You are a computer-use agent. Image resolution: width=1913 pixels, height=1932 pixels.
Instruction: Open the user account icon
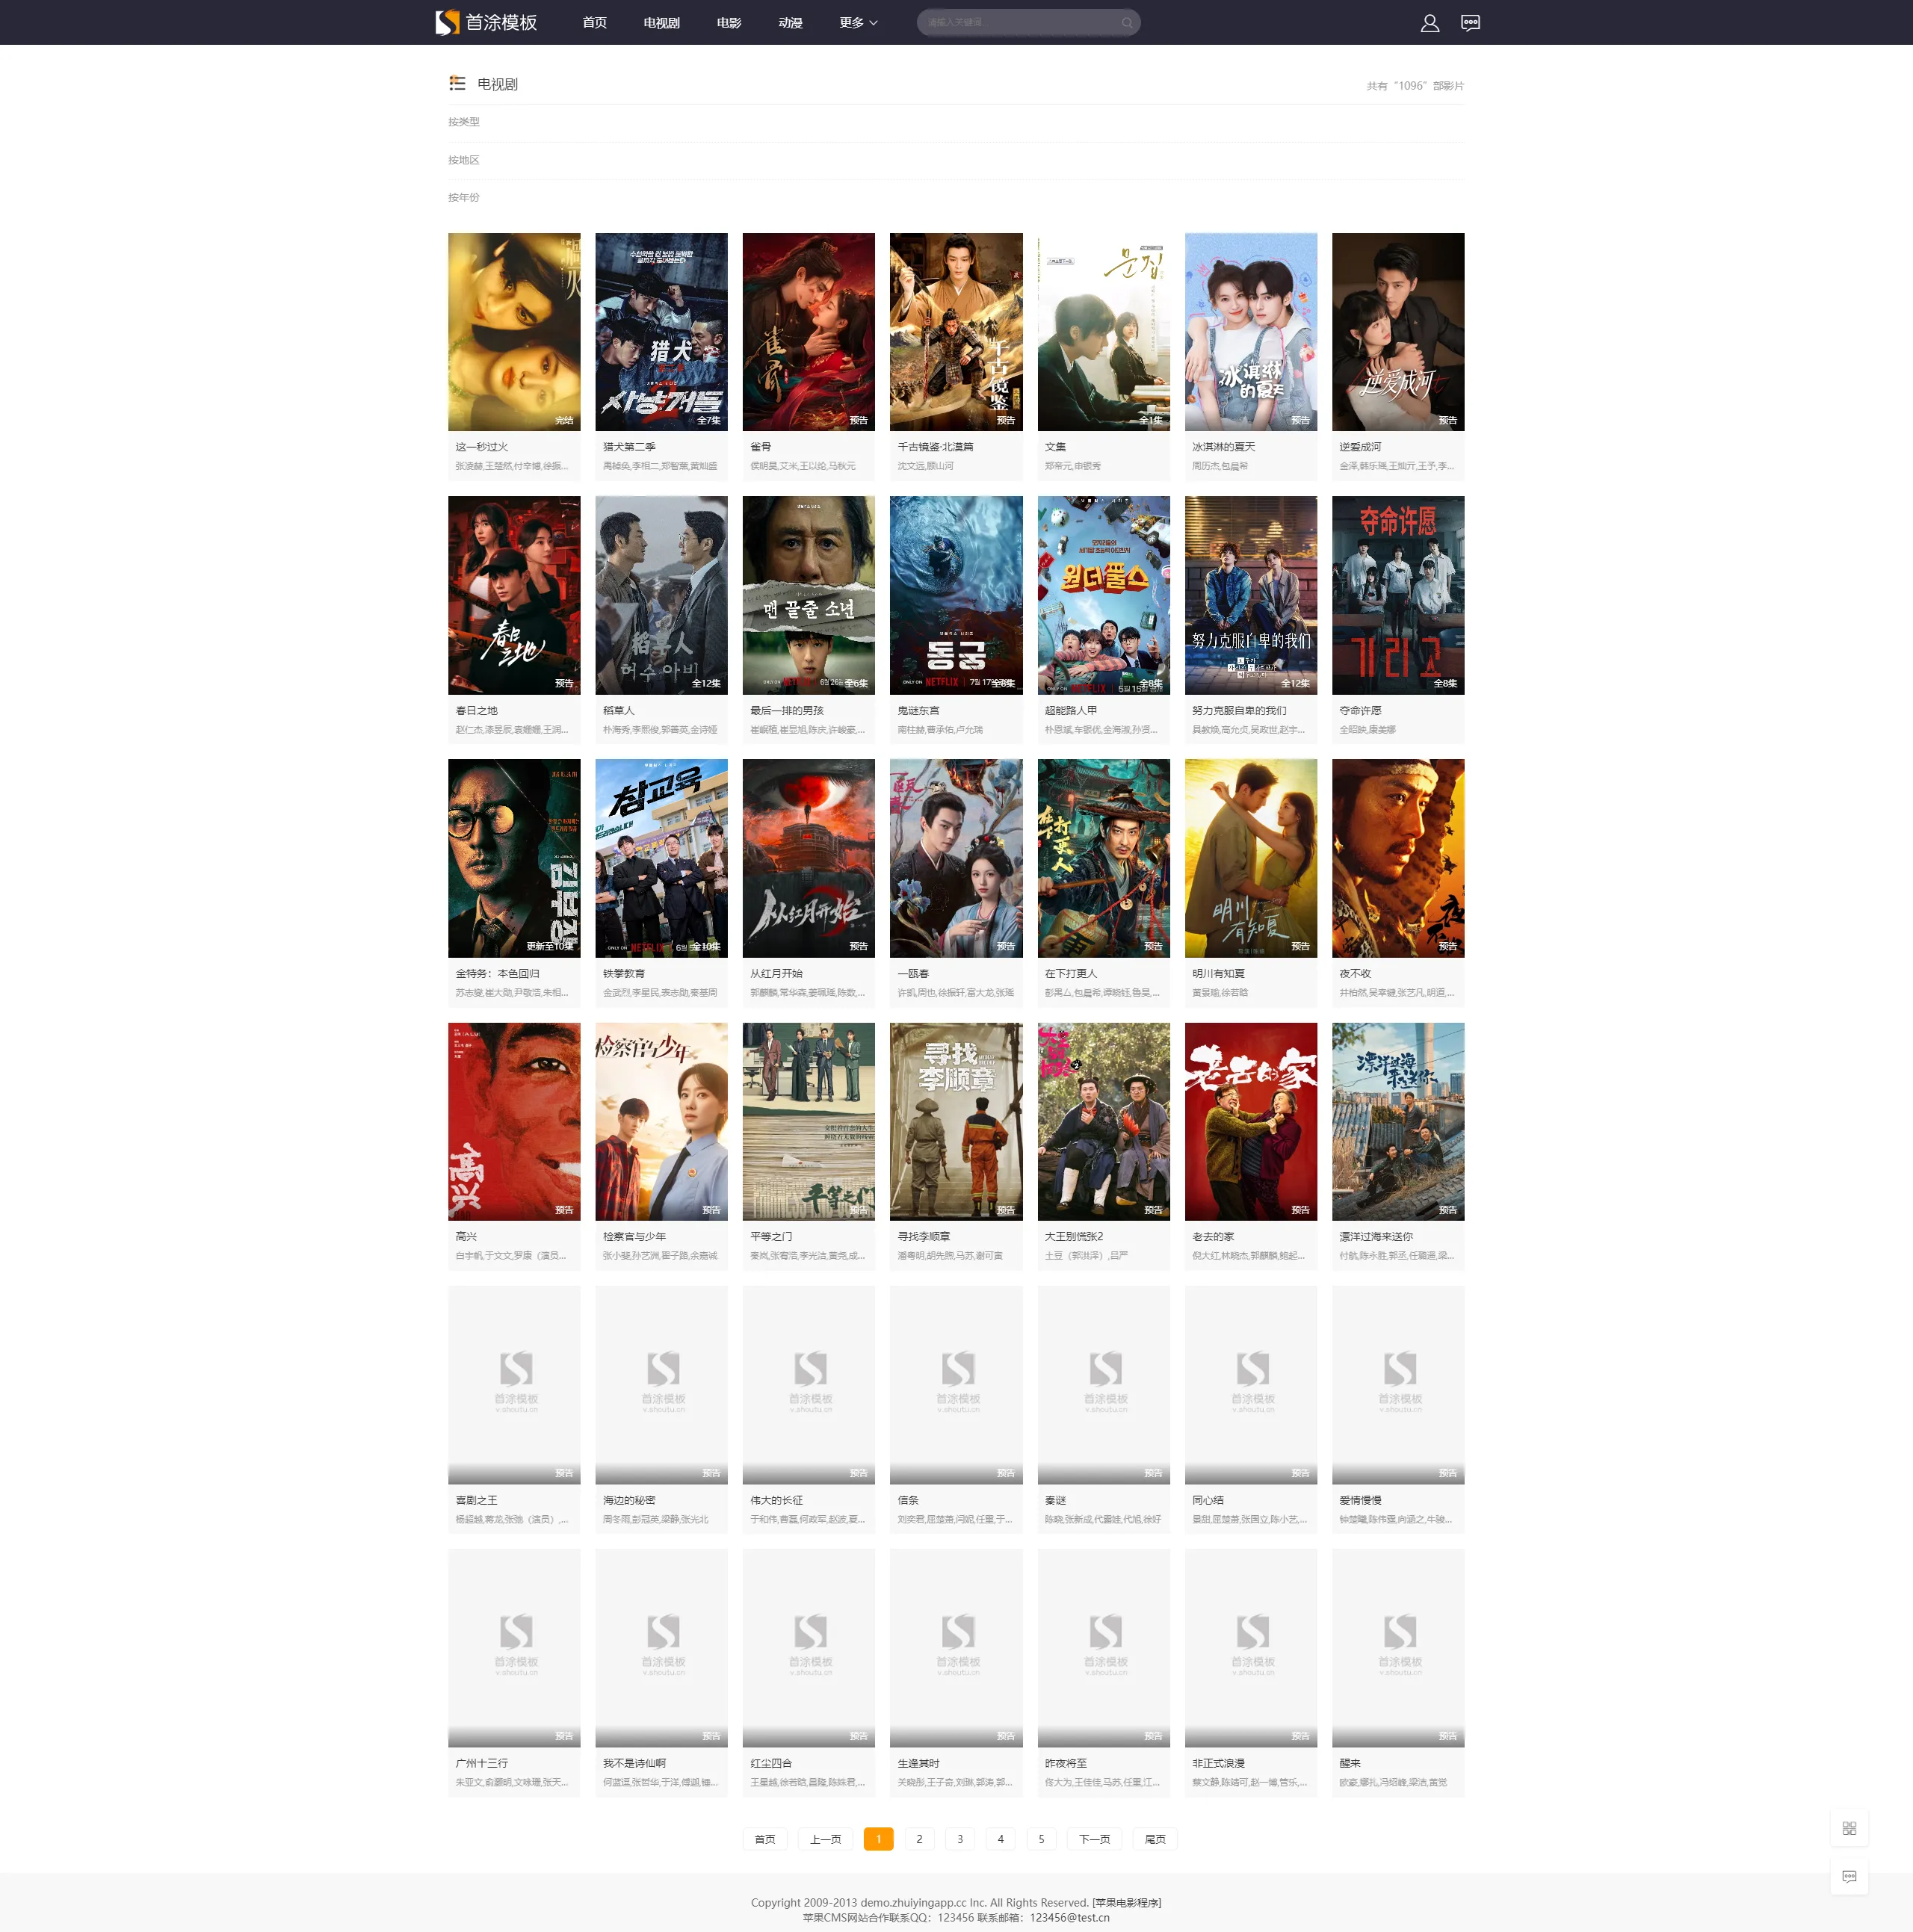coord(1430,22)
